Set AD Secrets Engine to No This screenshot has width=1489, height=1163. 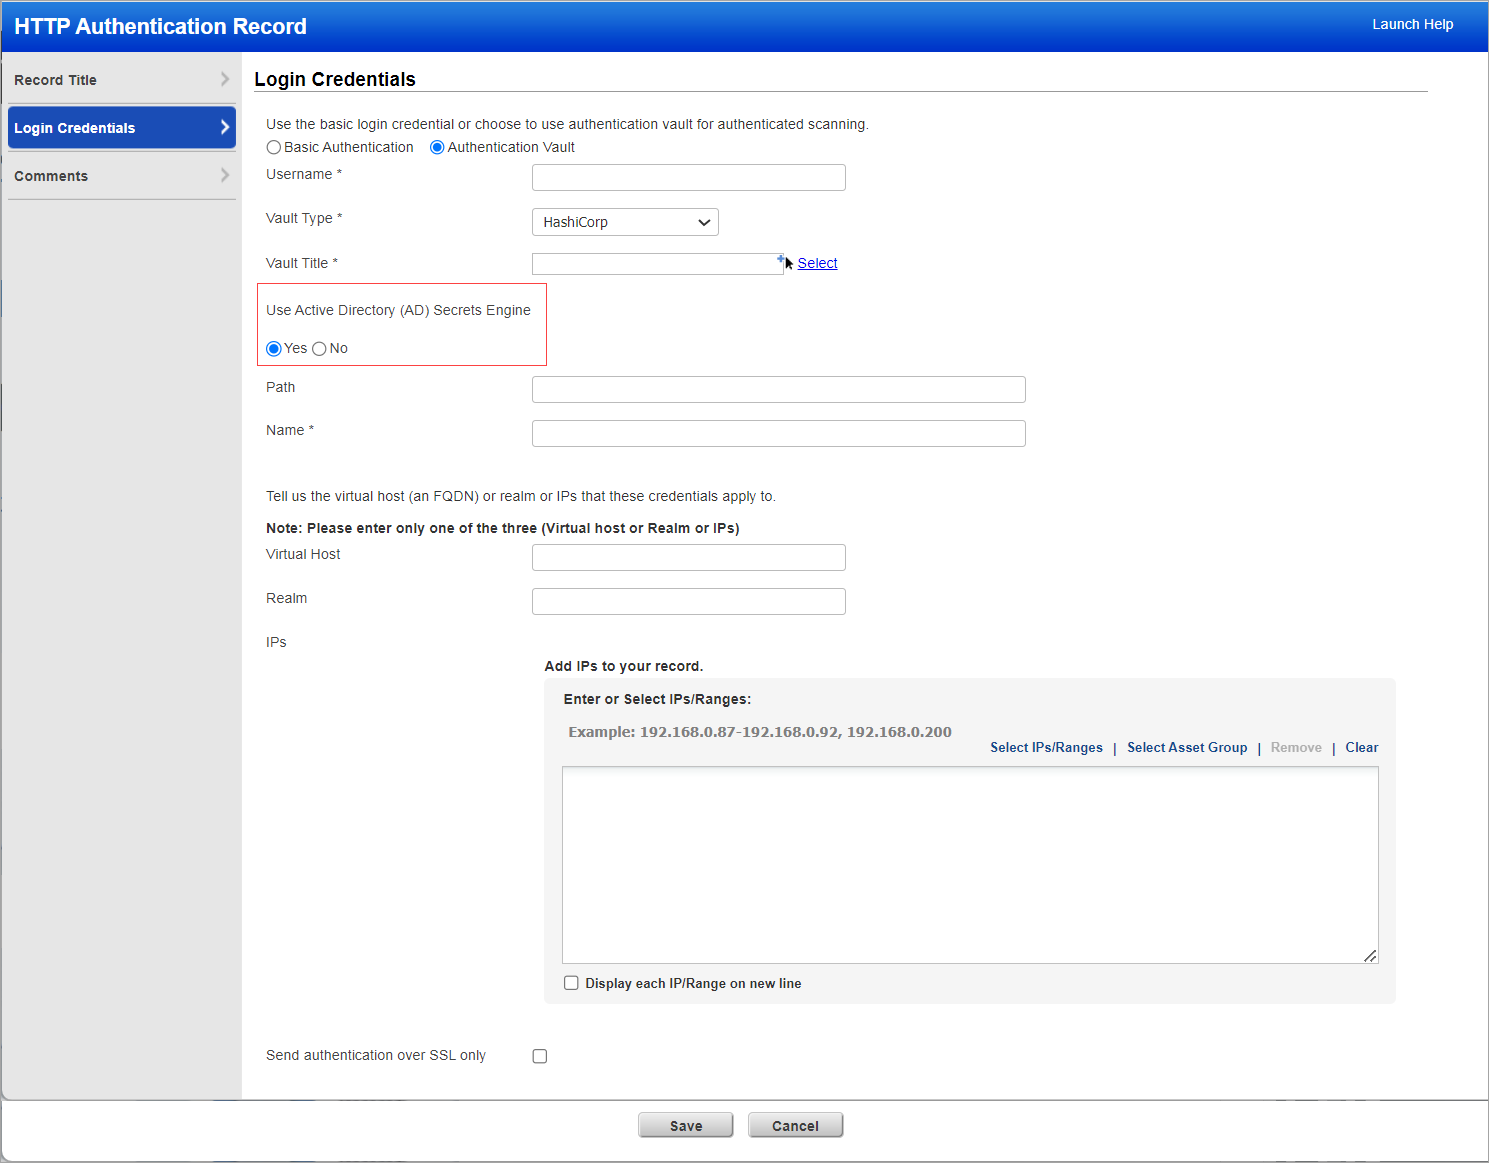[x=320, y=349]
